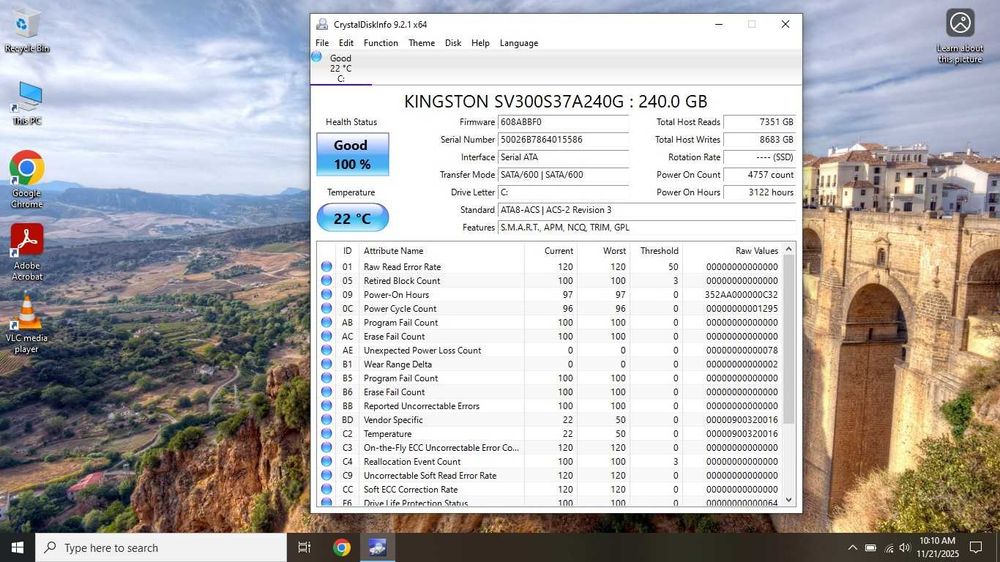The image size is (1000, 562).
Task: Click the CrystalDiskInfo taskbar button
Action: (x=378, y=547)
